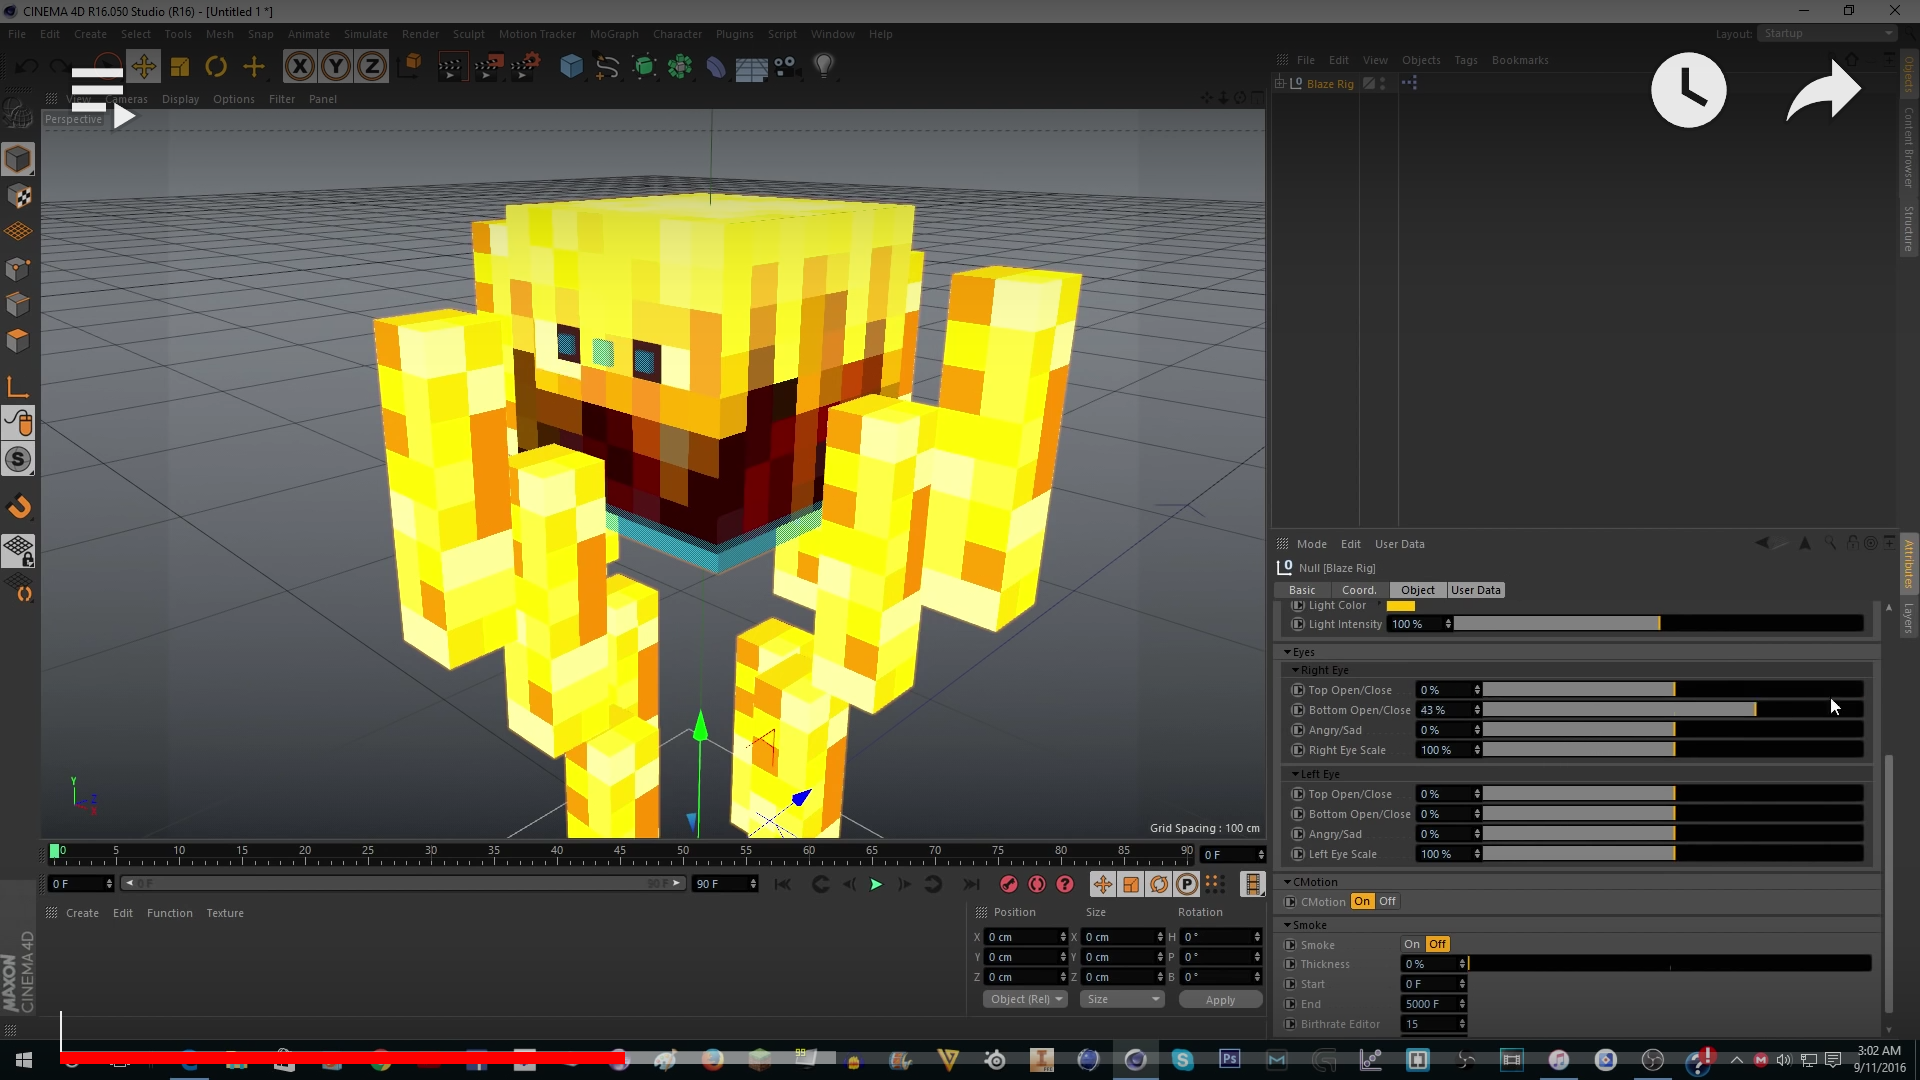Open the vertical Layers side tab
The height and width of the screenshot is (1080, 1920).
[1908, 618]
